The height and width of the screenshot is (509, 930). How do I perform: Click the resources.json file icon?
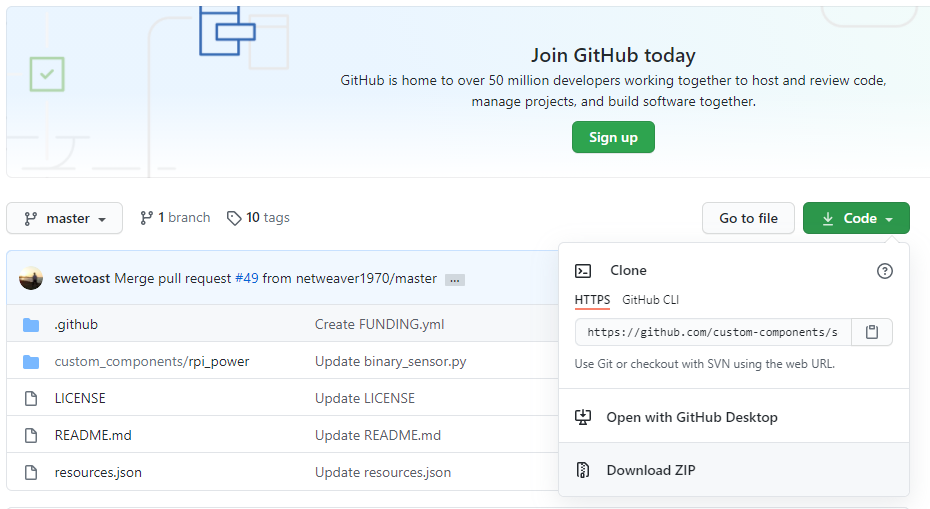[31, 472]
